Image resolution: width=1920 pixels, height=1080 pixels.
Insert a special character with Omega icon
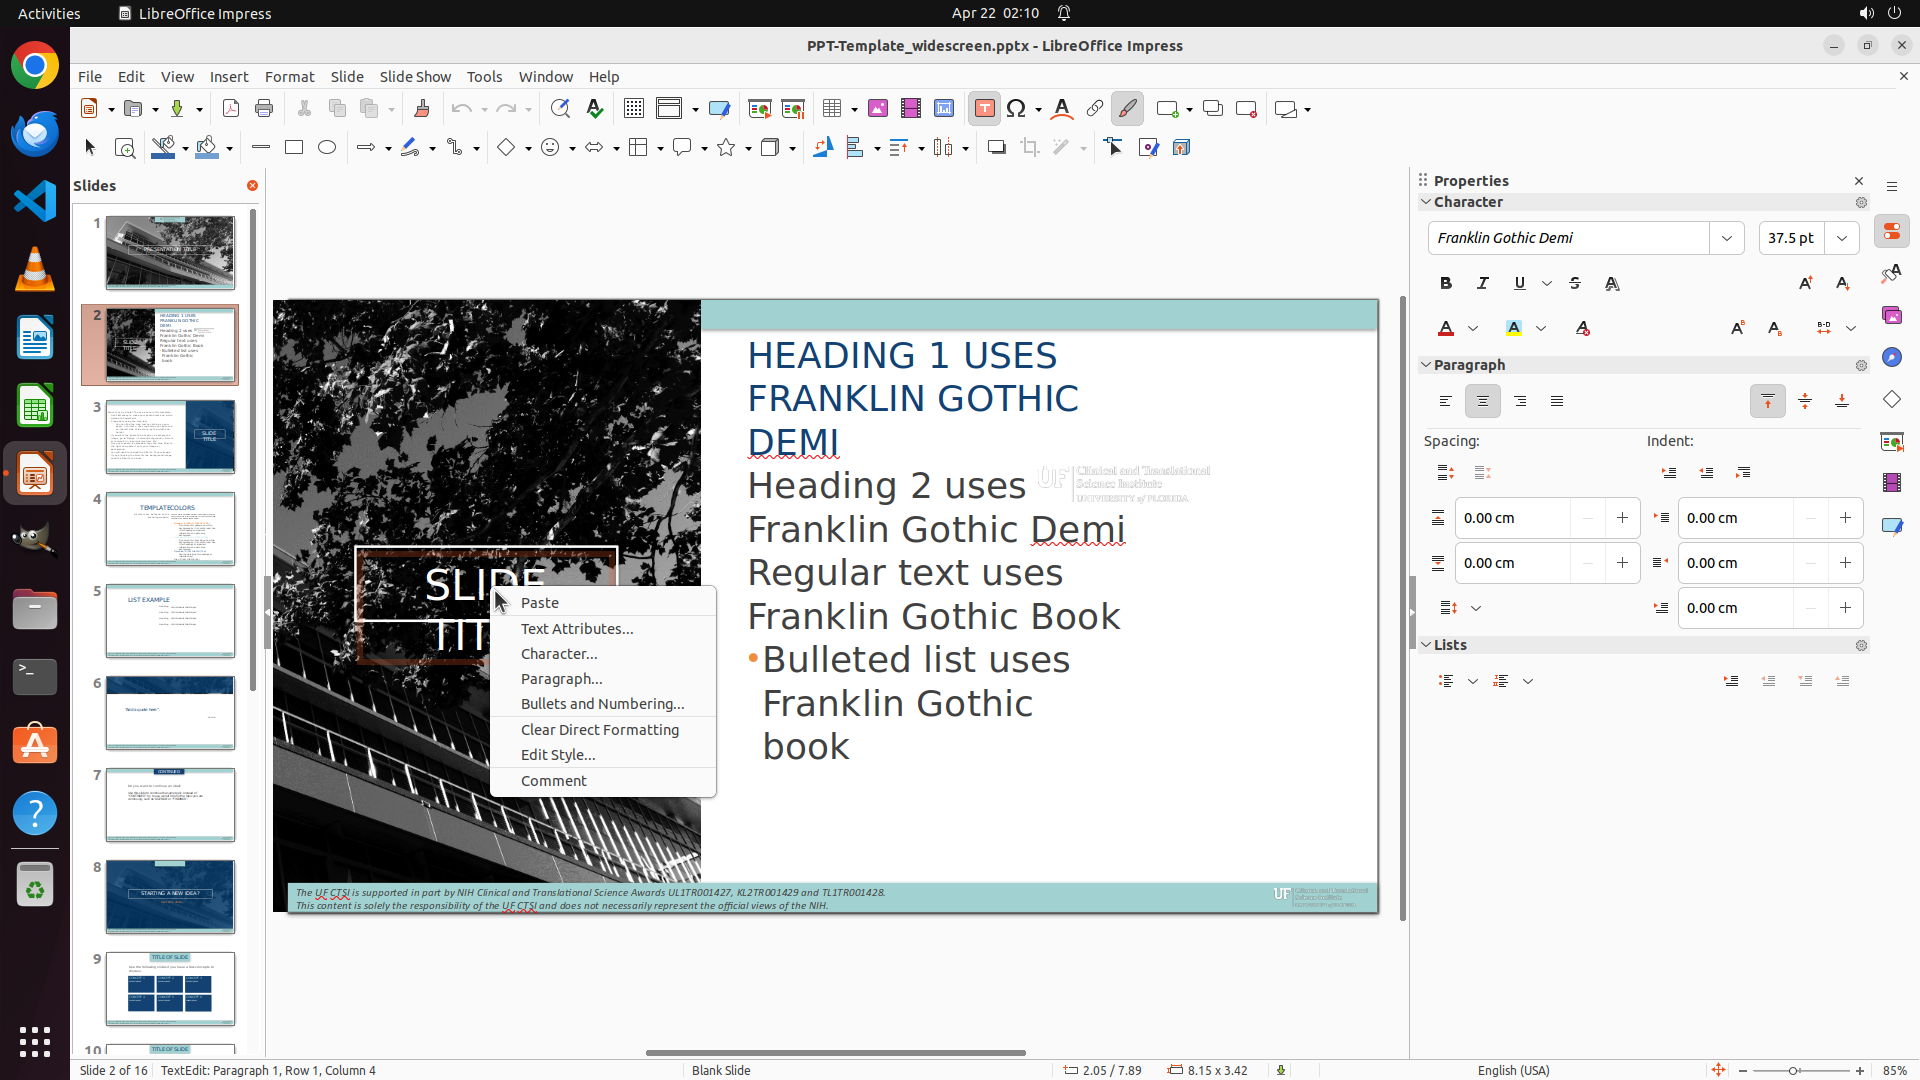(1016, 109)
